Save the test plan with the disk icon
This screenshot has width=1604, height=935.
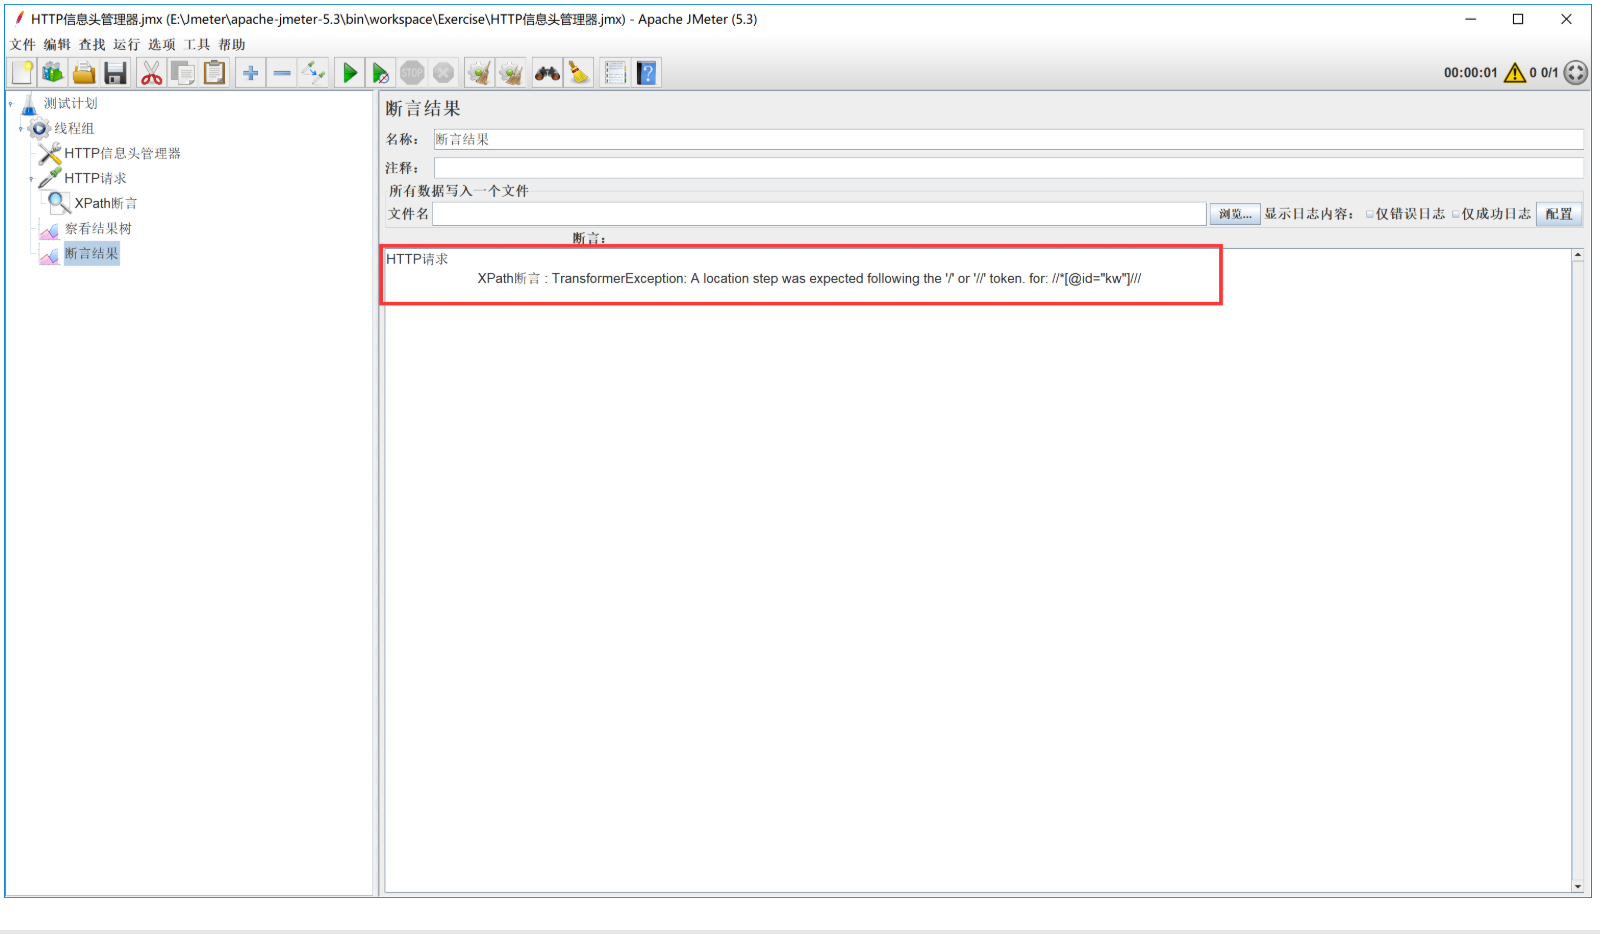click(115, 72)
